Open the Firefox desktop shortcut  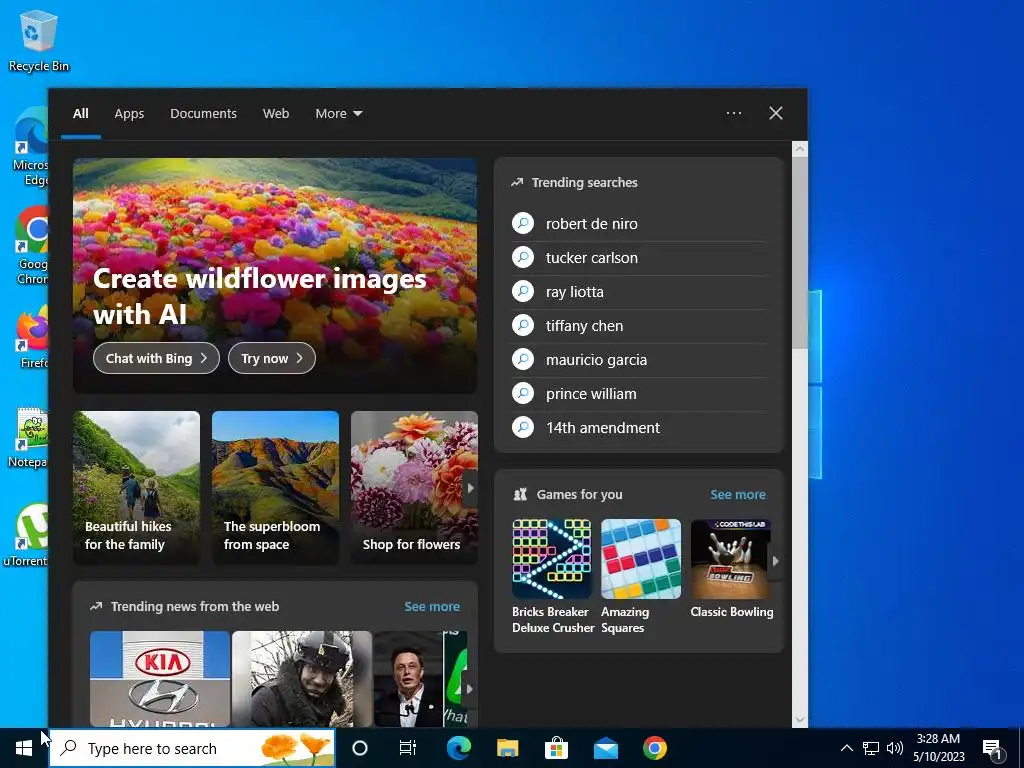[x=33, y=338]
